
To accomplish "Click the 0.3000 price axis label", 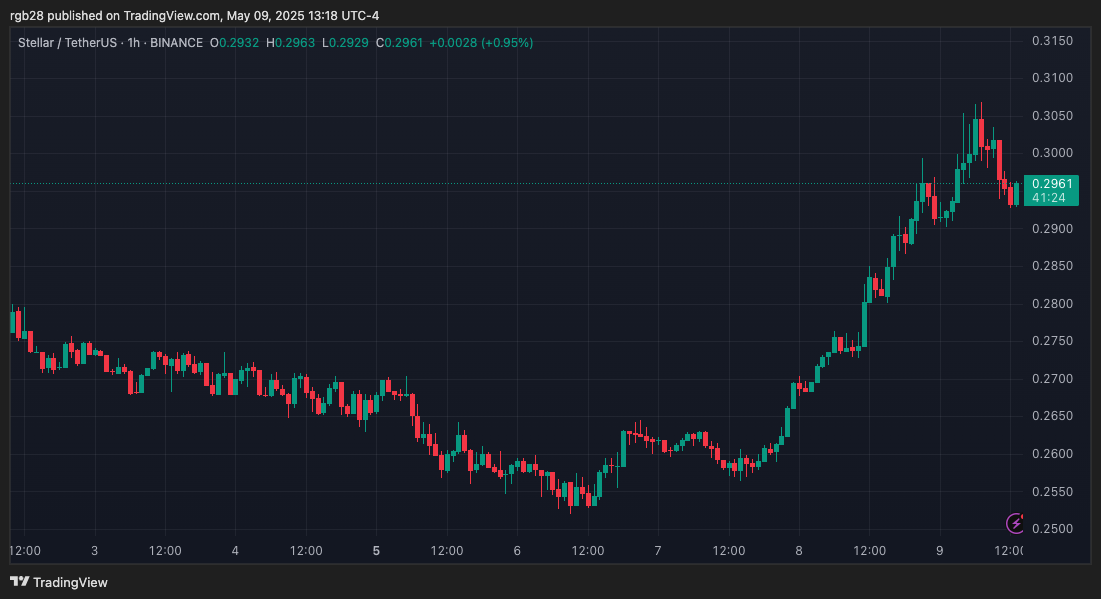I will 1052,153.
